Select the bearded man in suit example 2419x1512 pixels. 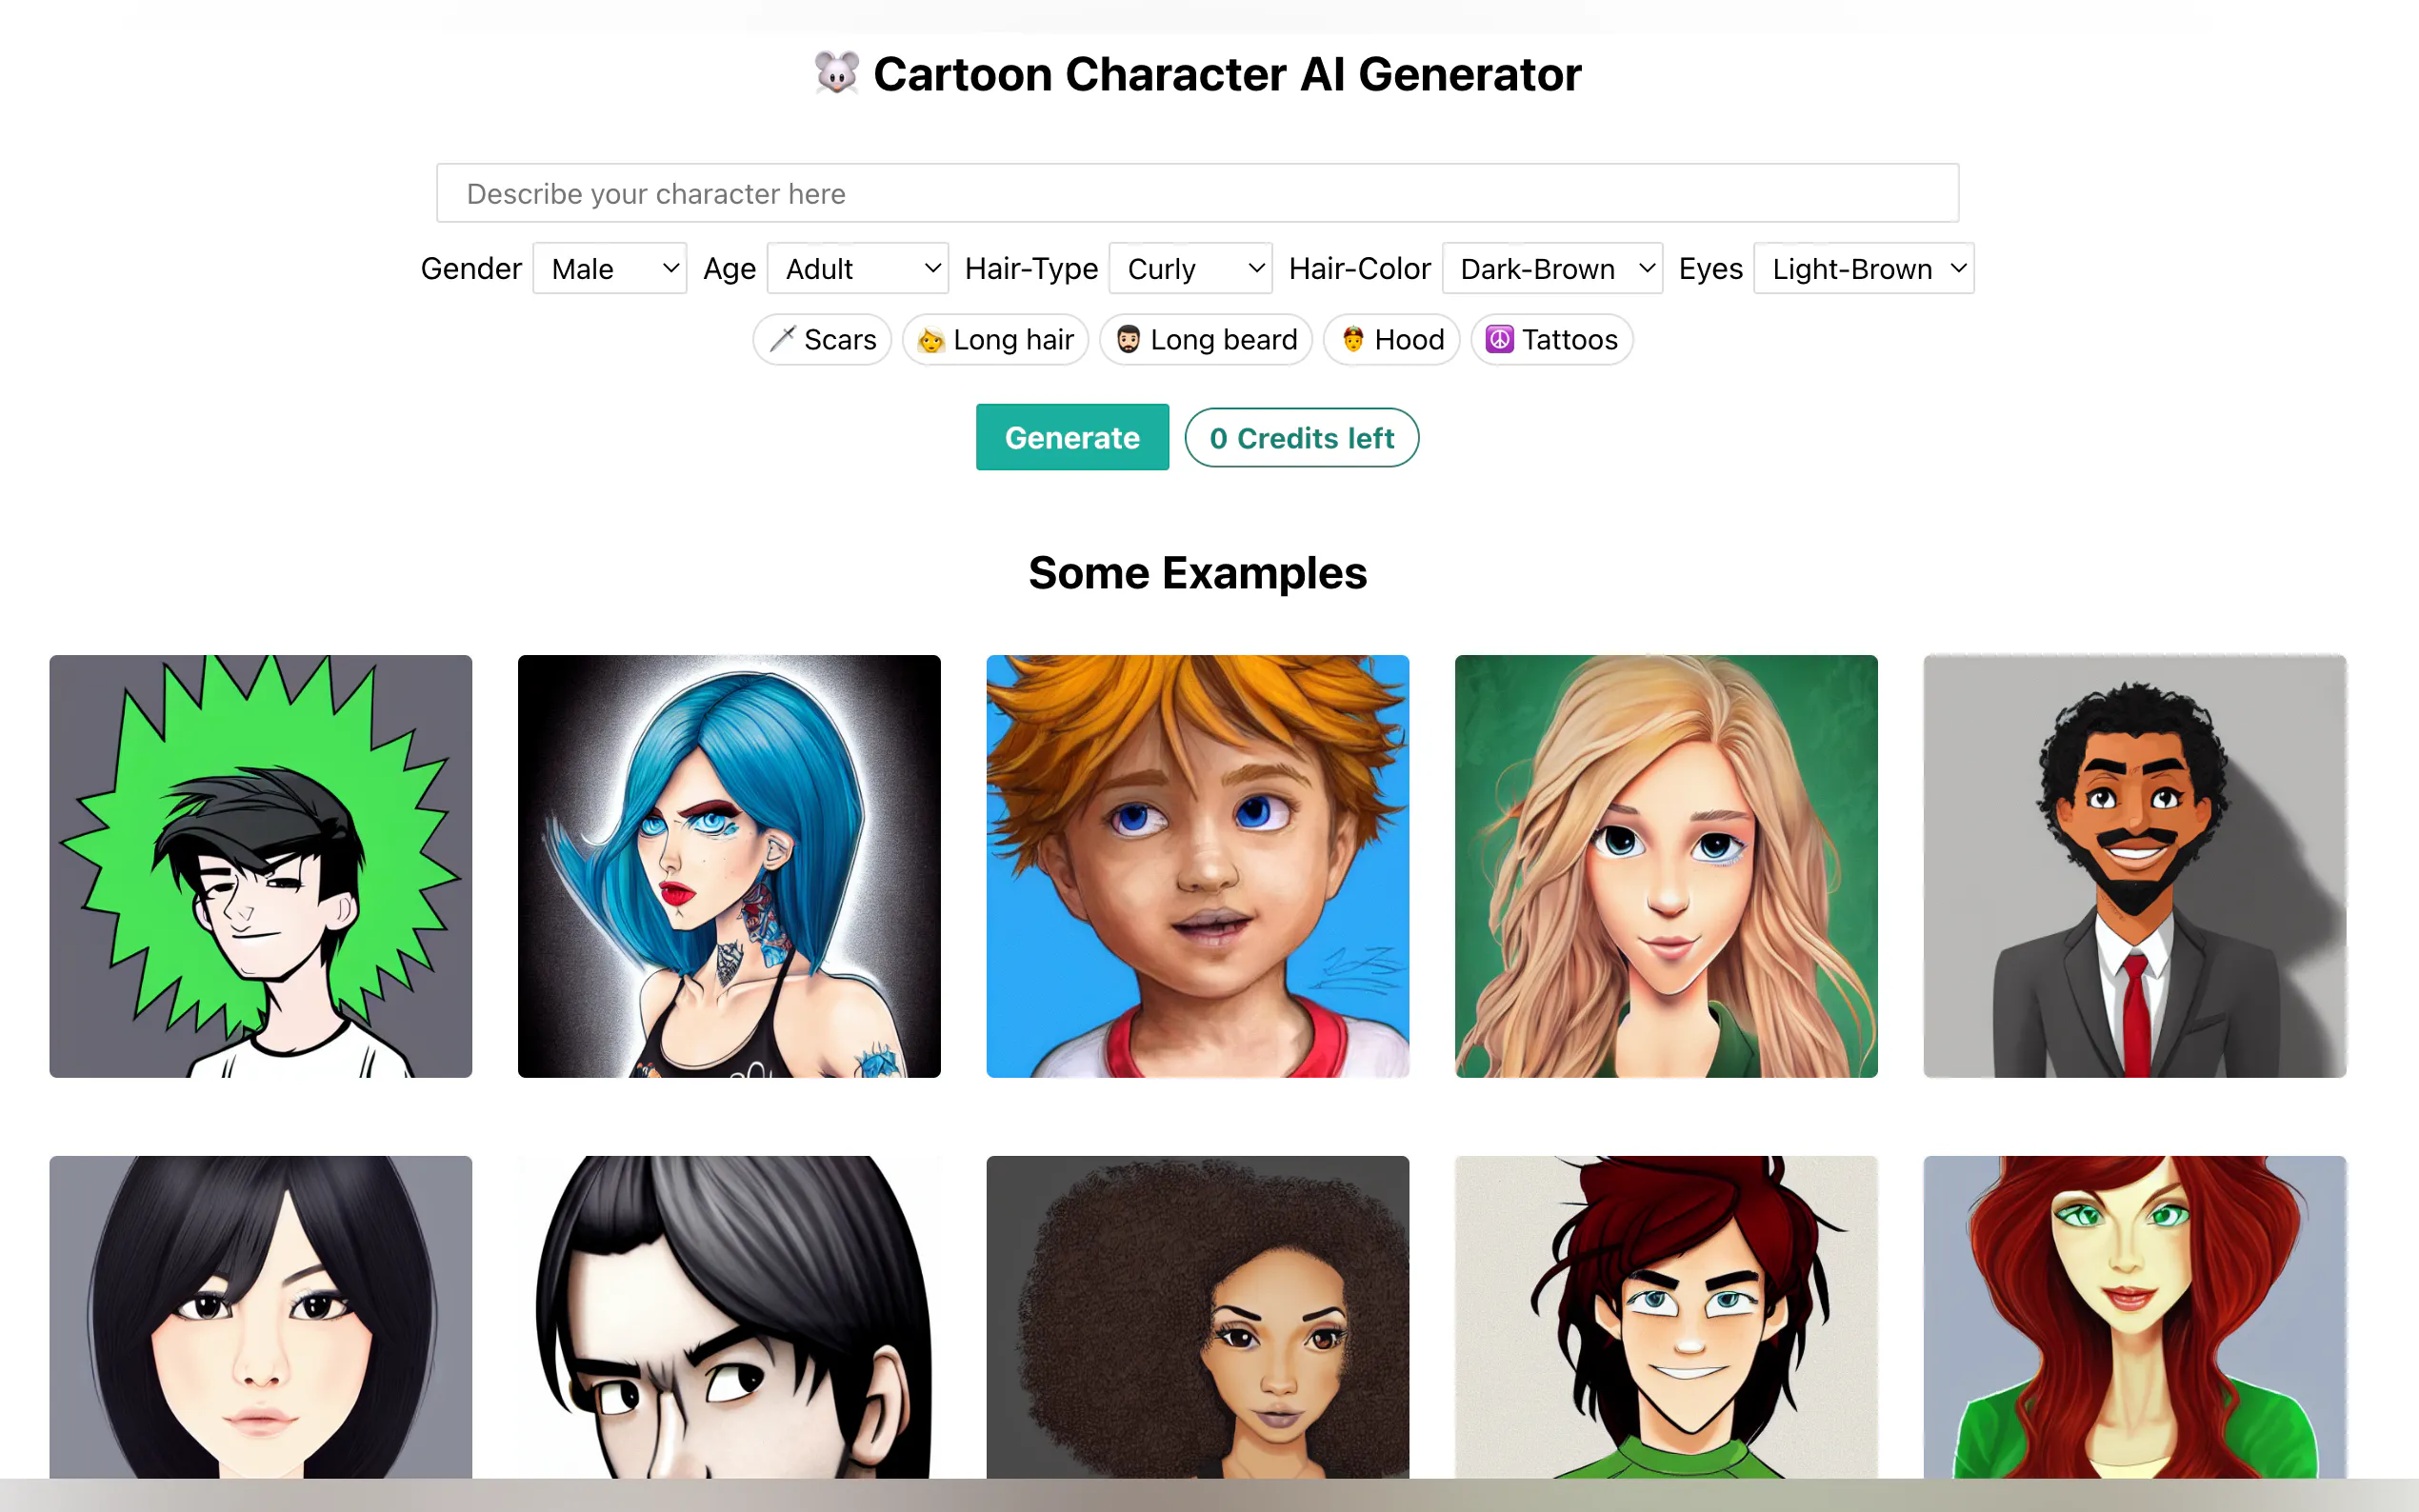click(2134, 866)
